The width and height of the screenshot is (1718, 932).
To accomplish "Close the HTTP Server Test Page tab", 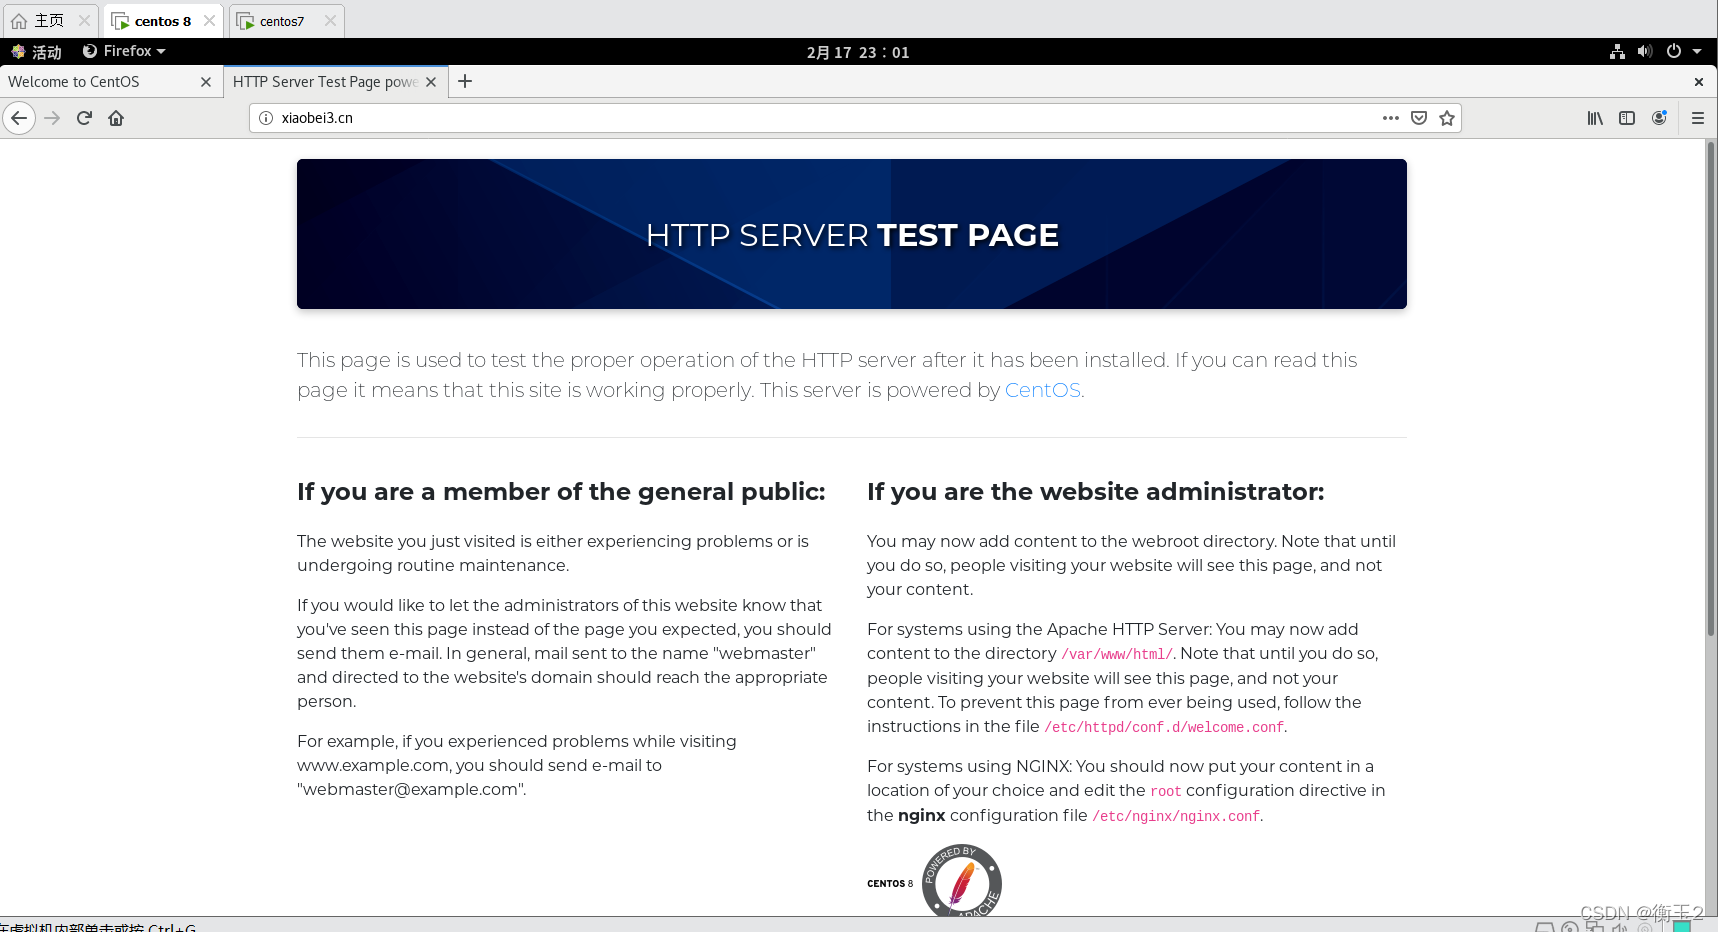I will point(431,82).
